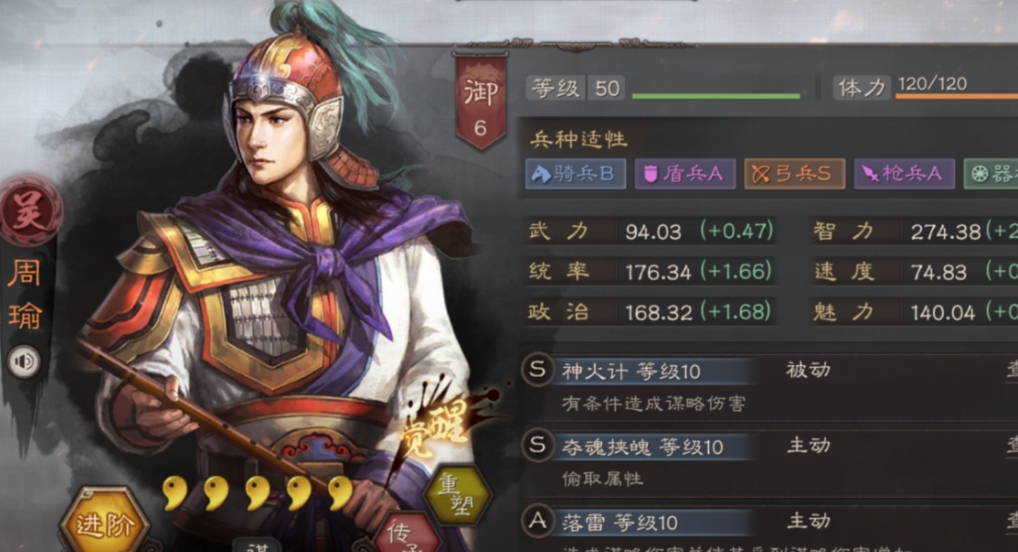This screenshot has width=1018, height=552.
Task: Play Zhou Yu's voice with speaker icon
Action: [x=24, y=362]
